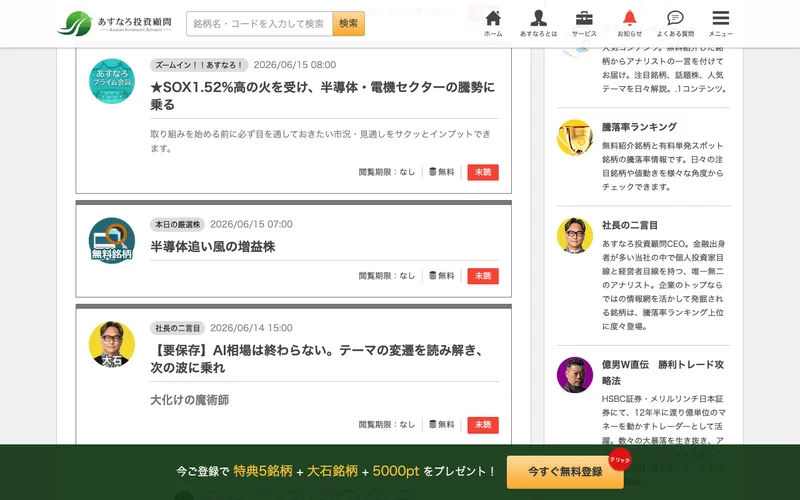Click the 社長の二言目 tag in article list

[177, 328]
